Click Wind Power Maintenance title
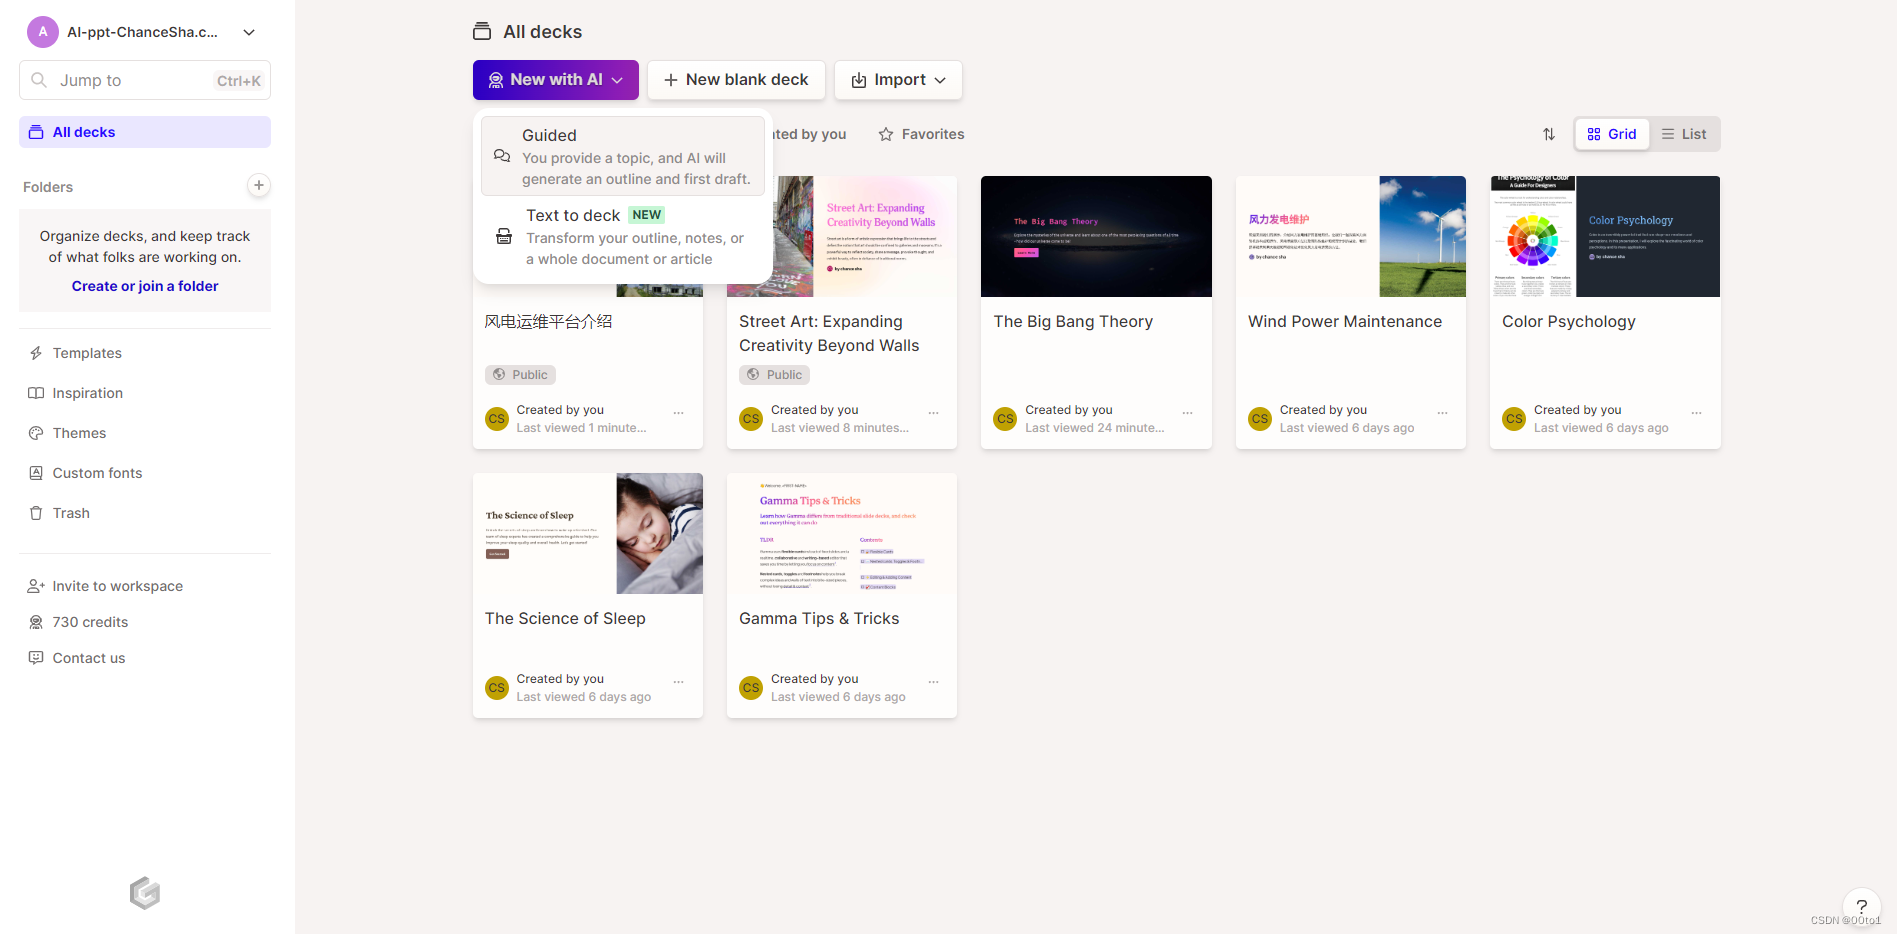Image resolution: width=1897 pixels, height=934 pixels. (1345, 321)
